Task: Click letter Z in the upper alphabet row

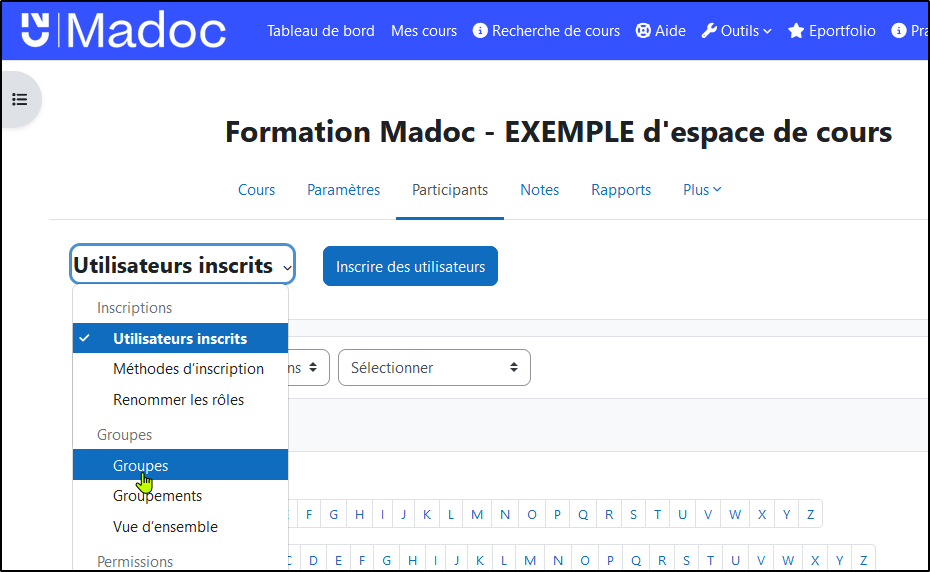Action: [x=810, y=514]
